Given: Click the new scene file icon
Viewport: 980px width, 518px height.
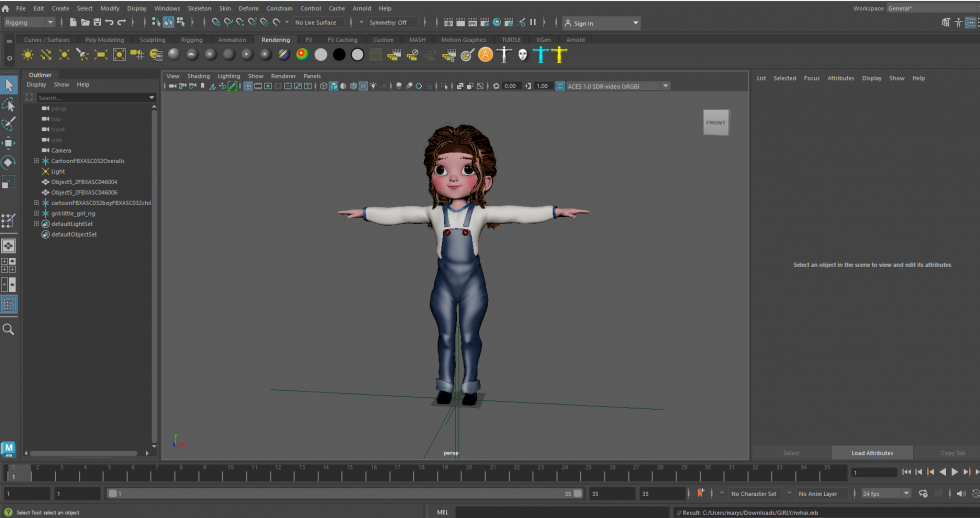Looking at the screenshot, I should coord(73,22).
